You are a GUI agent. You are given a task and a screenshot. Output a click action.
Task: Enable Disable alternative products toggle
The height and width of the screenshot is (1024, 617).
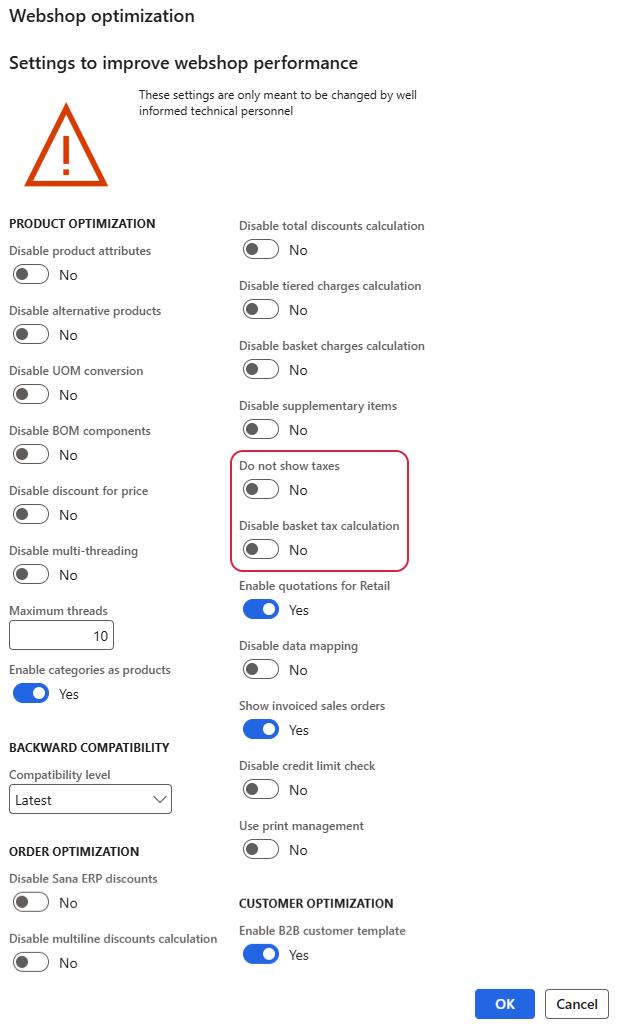[31, 334]
